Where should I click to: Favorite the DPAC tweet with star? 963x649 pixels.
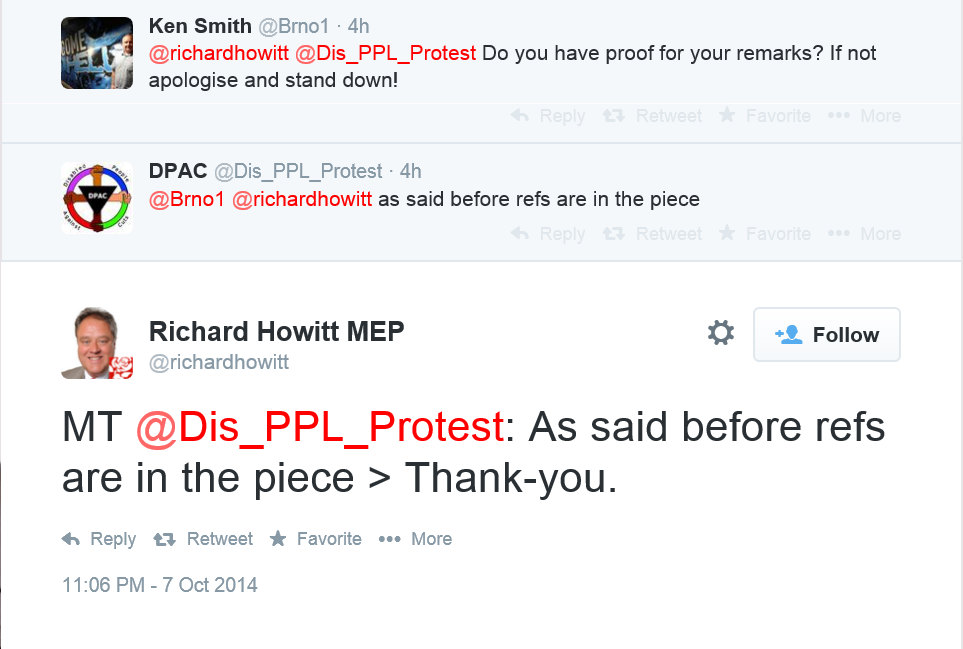point(727,233)
